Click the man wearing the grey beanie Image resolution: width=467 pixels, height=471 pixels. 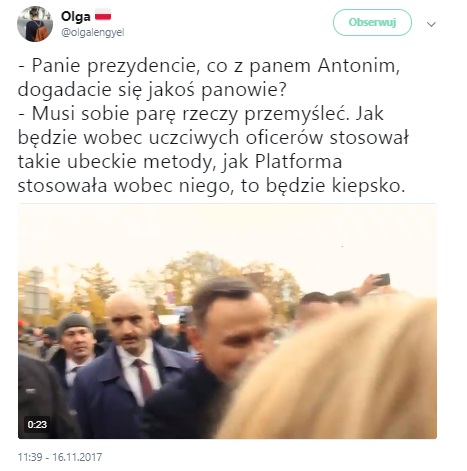coord(77,337)
